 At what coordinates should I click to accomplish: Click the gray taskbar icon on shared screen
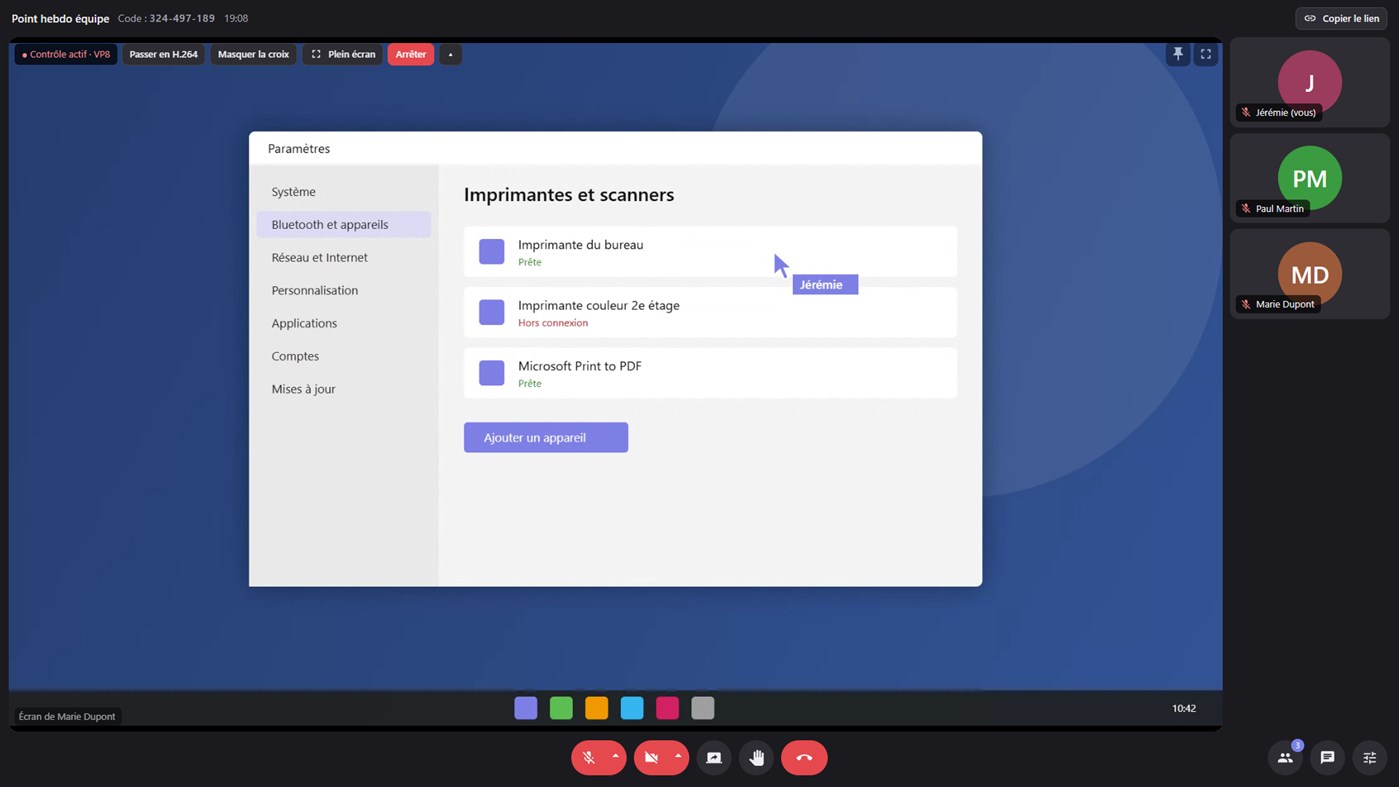pos(703,708)
